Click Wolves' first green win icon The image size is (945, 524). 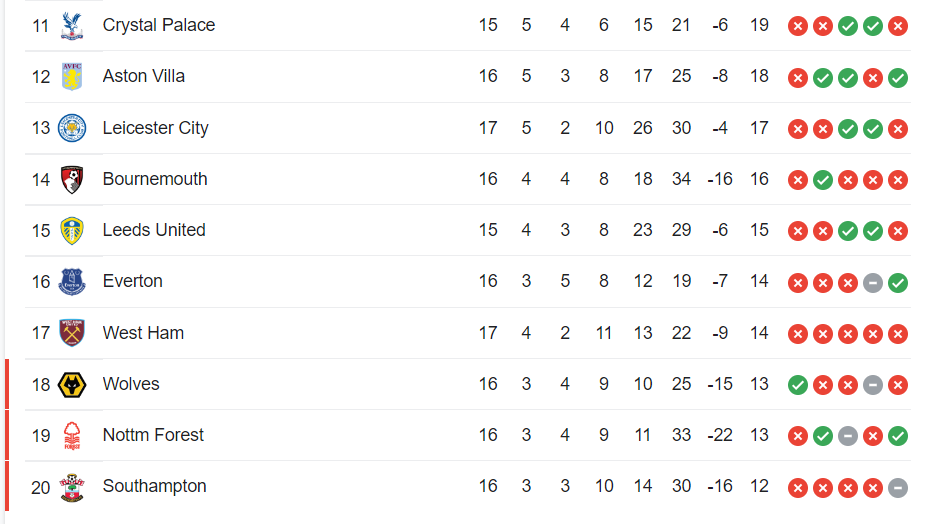tap(797, 385)
